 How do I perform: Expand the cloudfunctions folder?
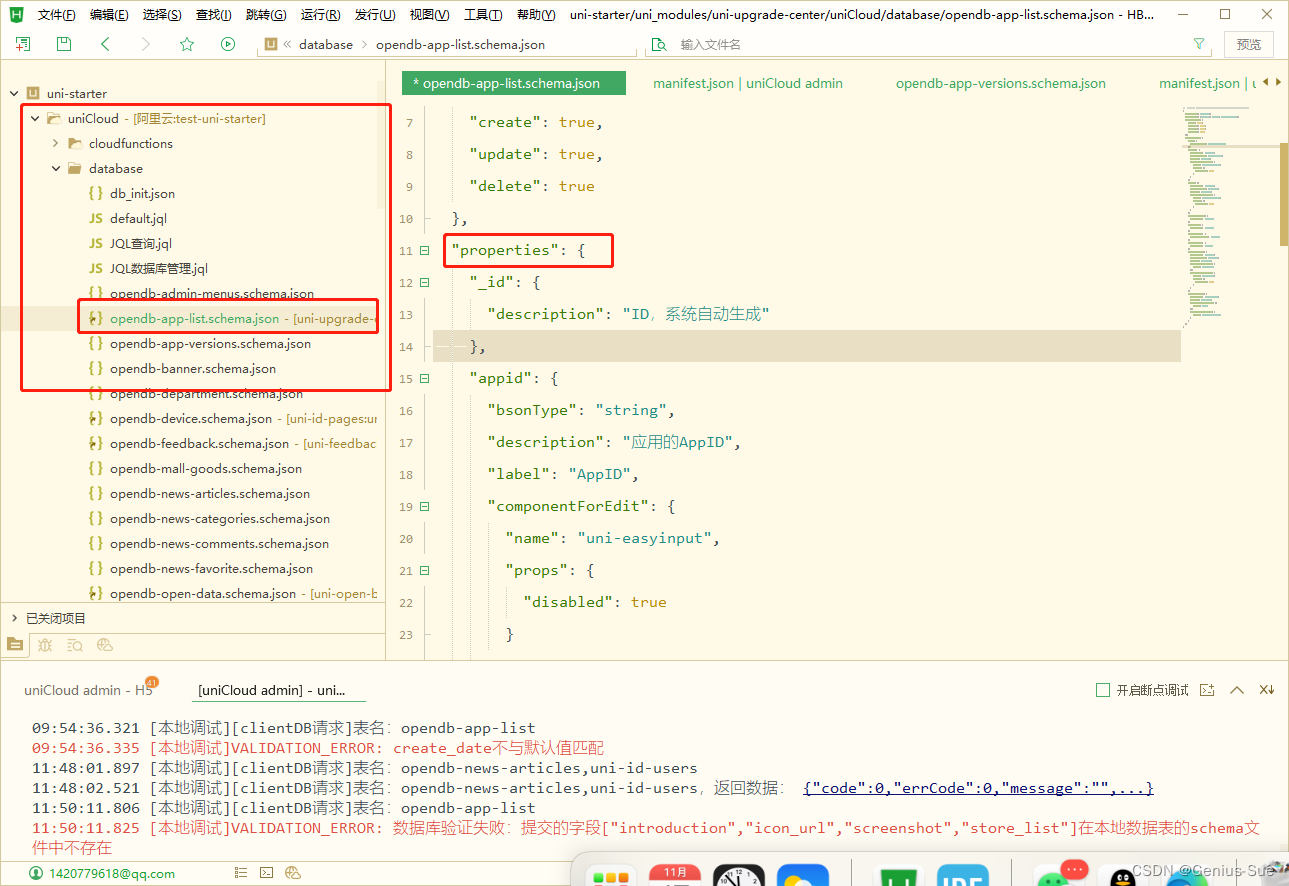56,143
